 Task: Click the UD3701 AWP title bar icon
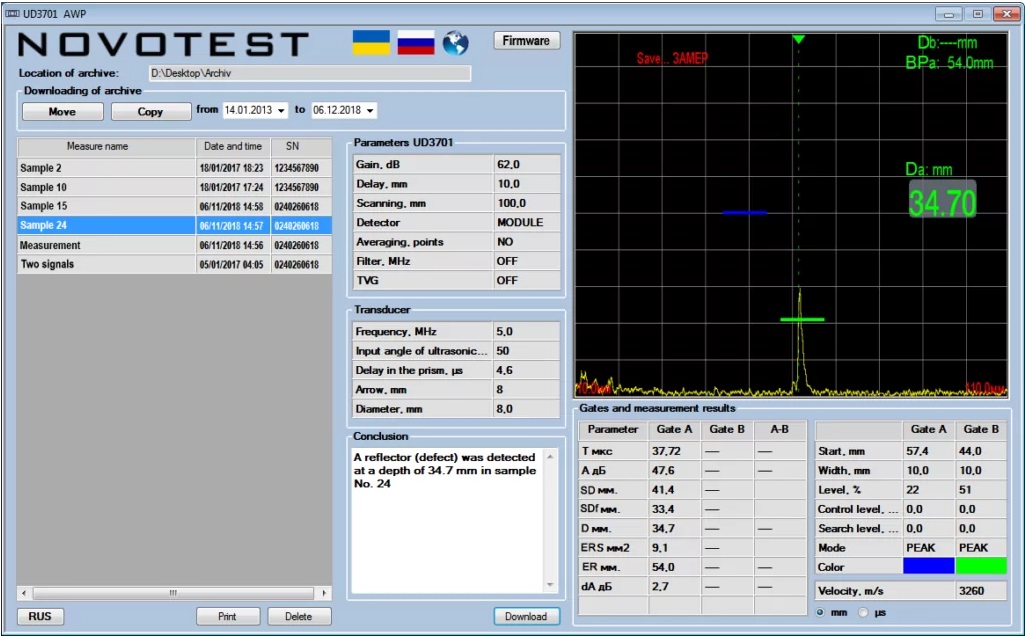click(12, 14)
